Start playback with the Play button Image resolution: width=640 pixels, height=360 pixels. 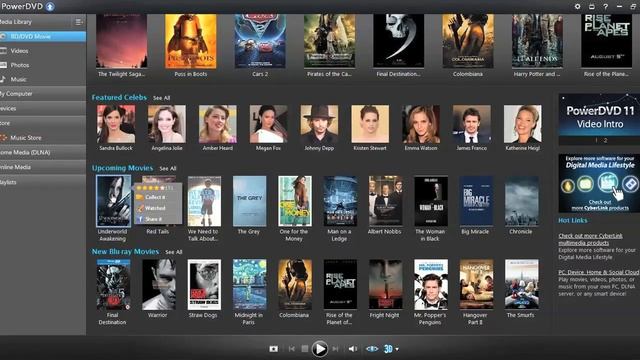pyautogui.click(x=320, y=349)
